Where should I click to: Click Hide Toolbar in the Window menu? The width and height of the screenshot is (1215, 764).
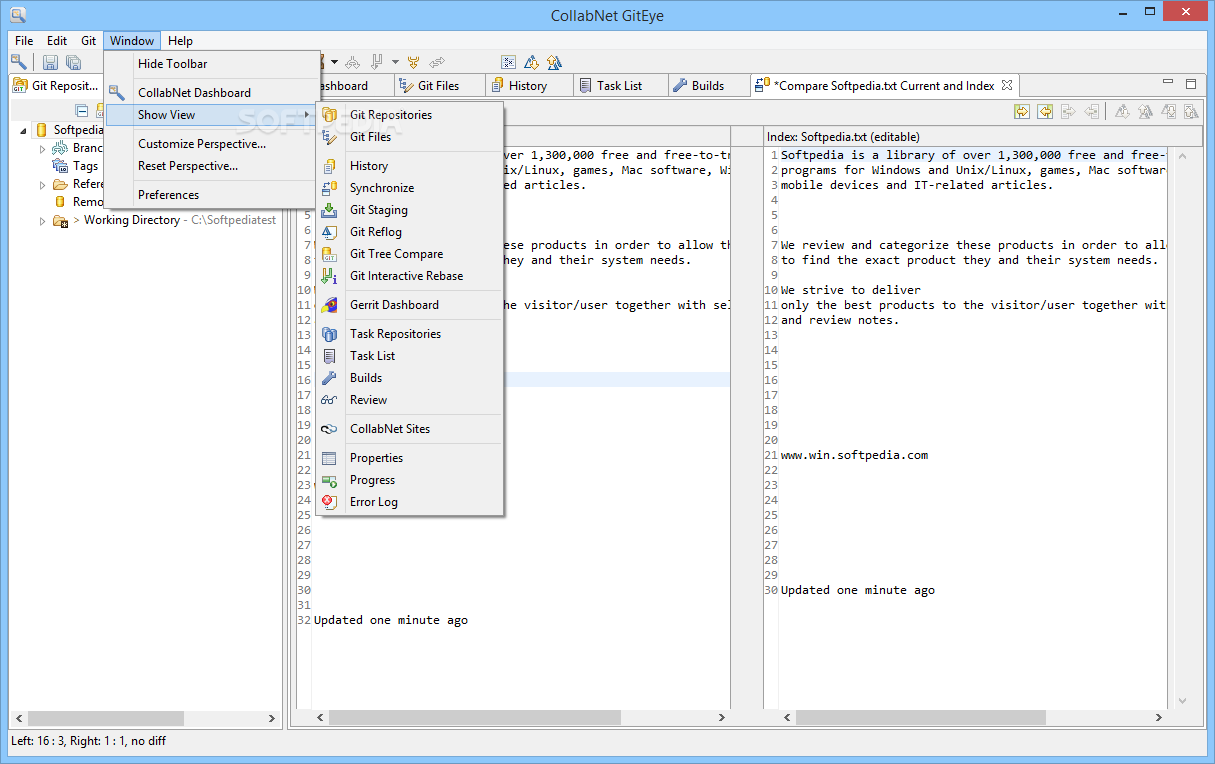tap(209, 64)
